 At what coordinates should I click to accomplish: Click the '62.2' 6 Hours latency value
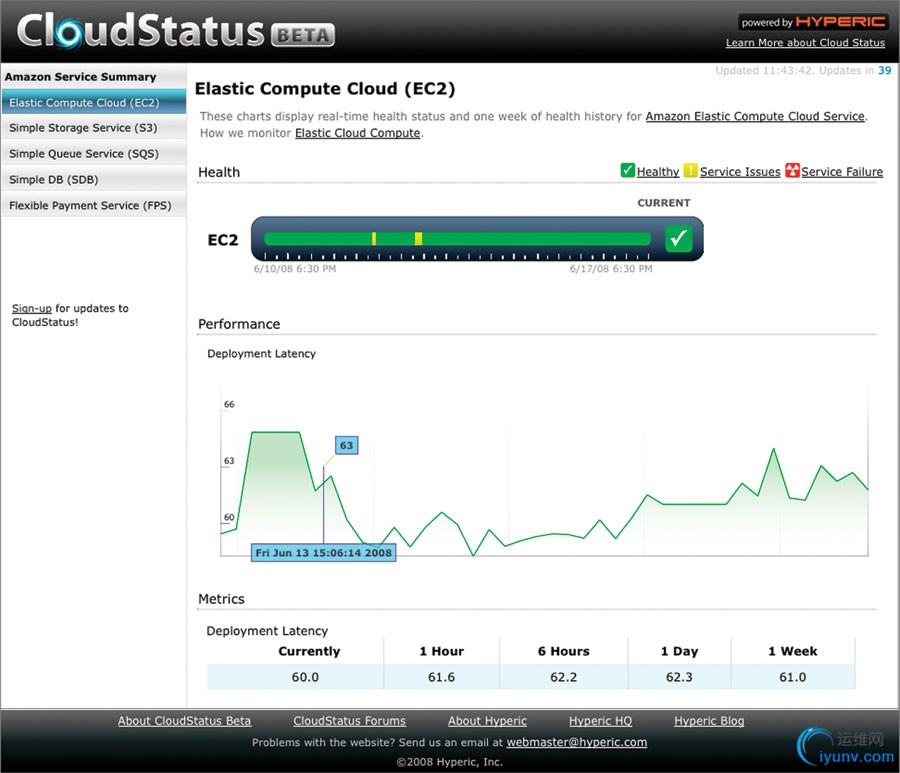coord(563,677)
